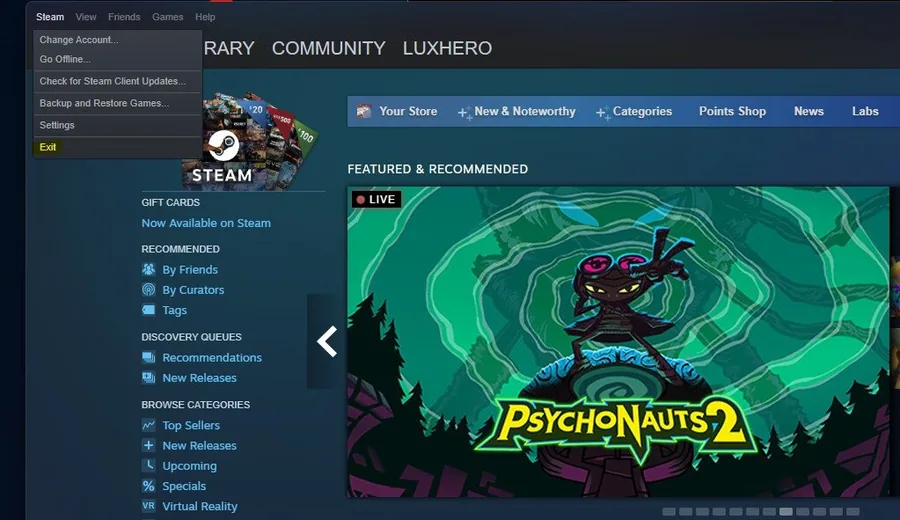Browse the Specials link
900x520 pixels.
click(x=184, y=486)
